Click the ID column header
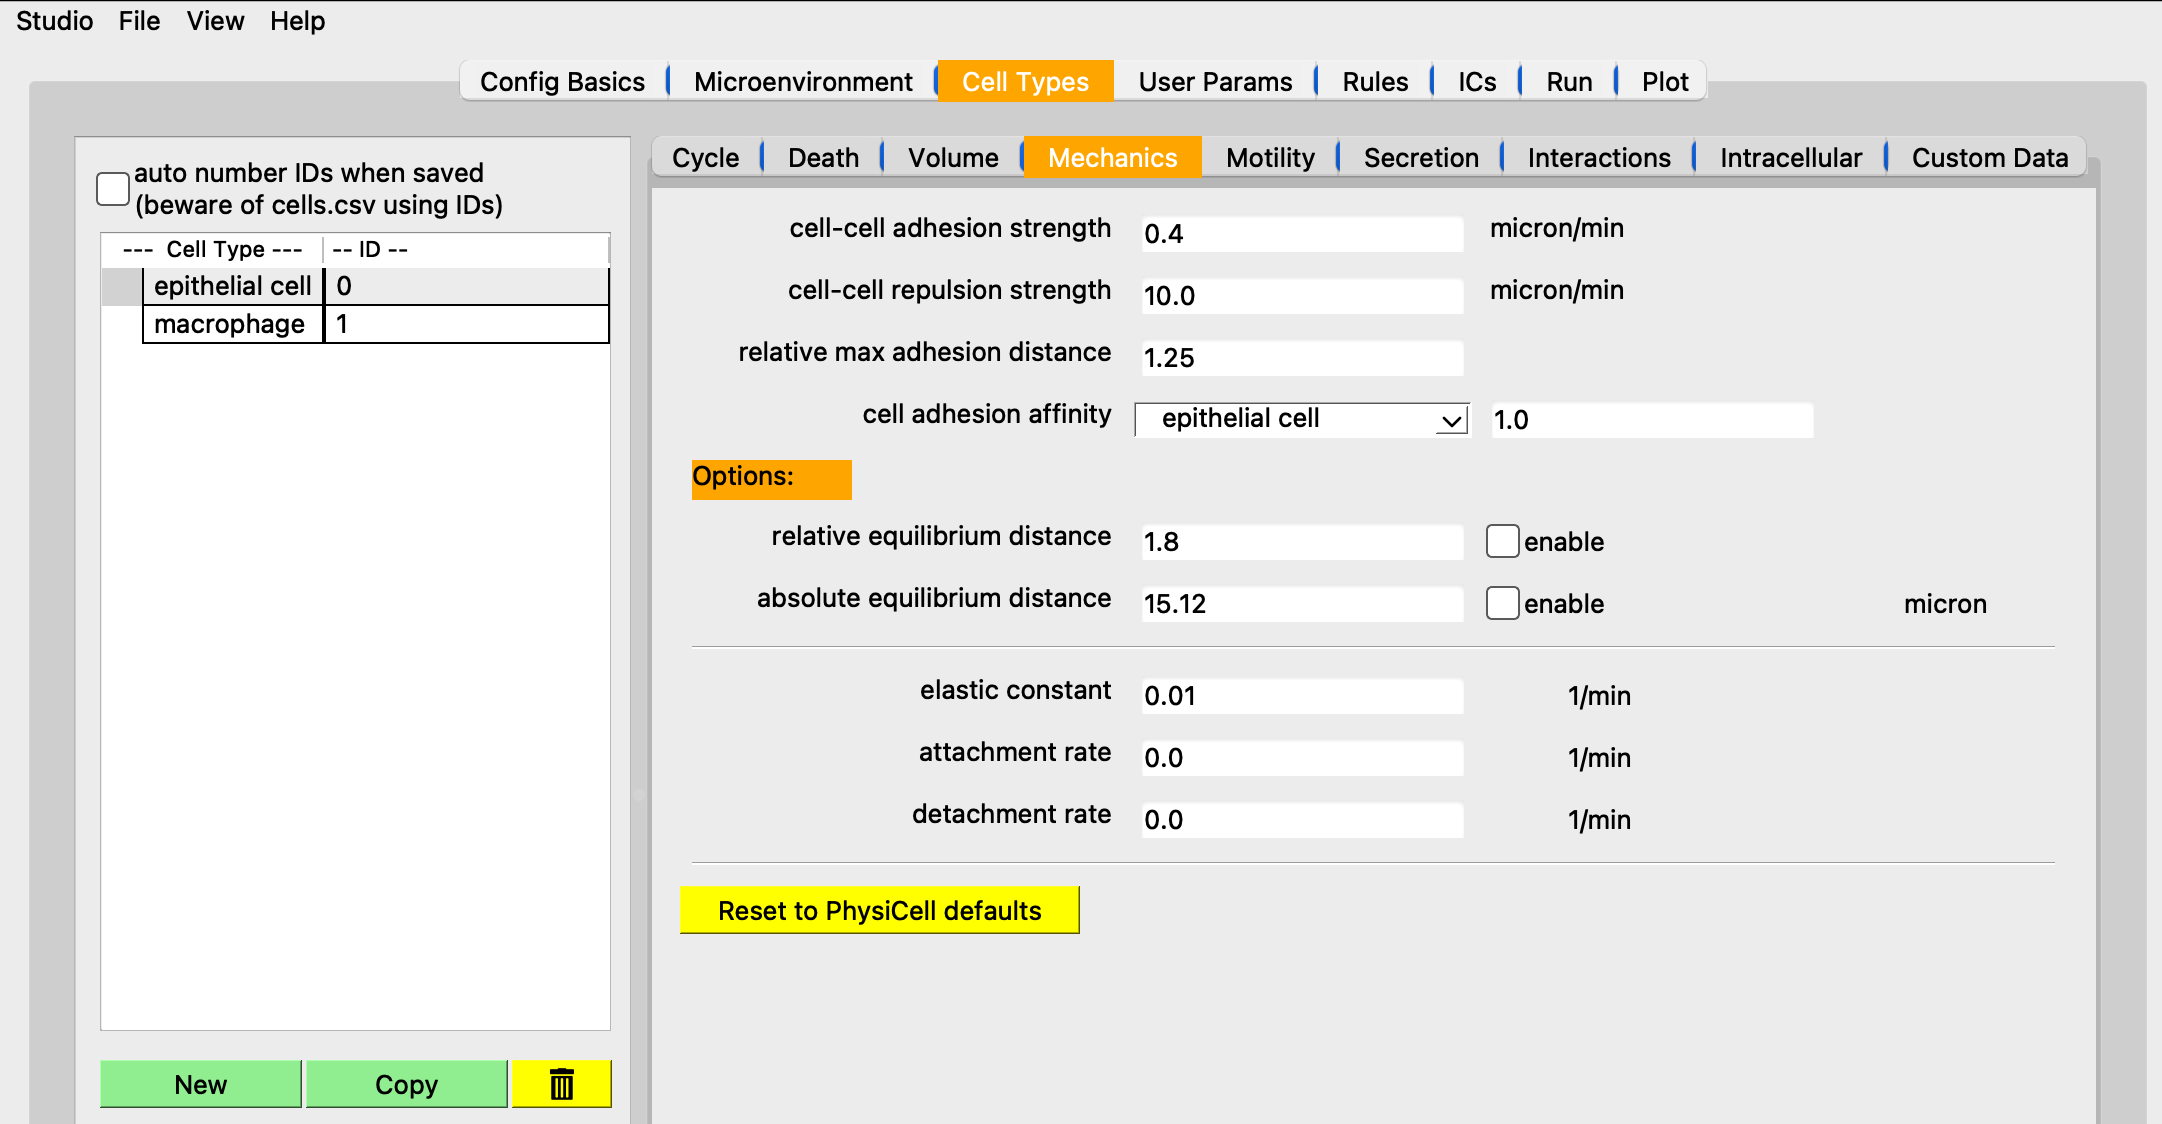The height and width of the screenshot is (1124, 2162). click(x=466, y=249)
